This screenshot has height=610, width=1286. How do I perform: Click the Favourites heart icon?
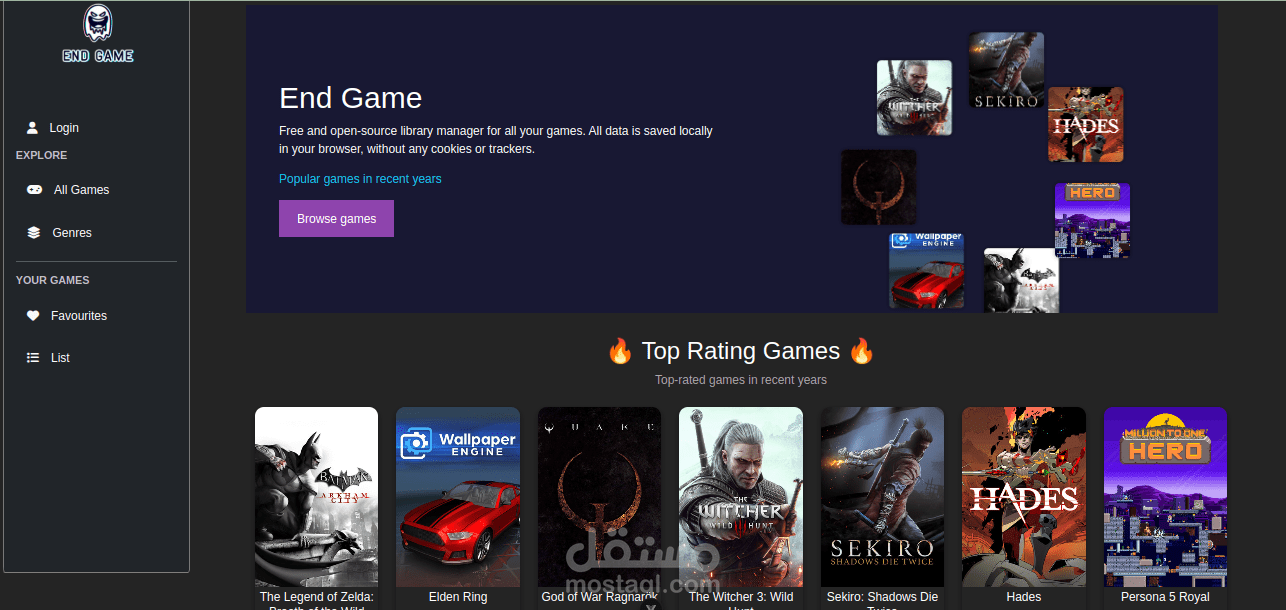coord(32,316)
